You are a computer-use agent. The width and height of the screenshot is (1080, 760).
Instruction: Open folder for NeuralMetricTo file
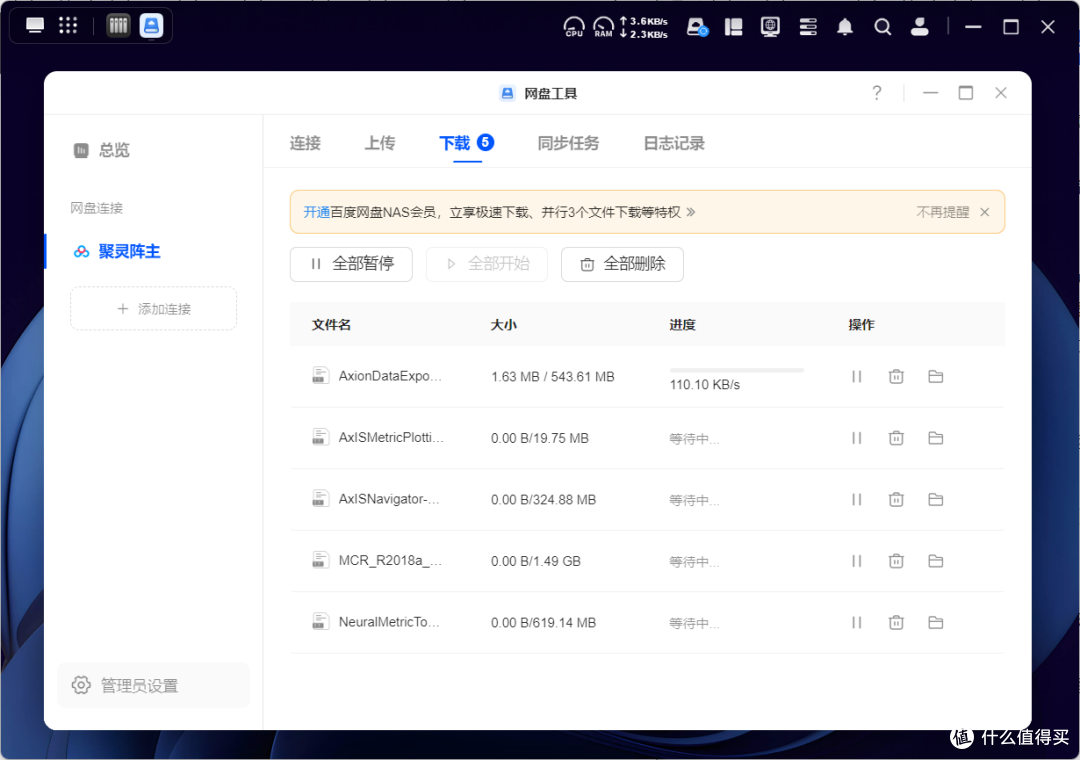pos(935,623)
